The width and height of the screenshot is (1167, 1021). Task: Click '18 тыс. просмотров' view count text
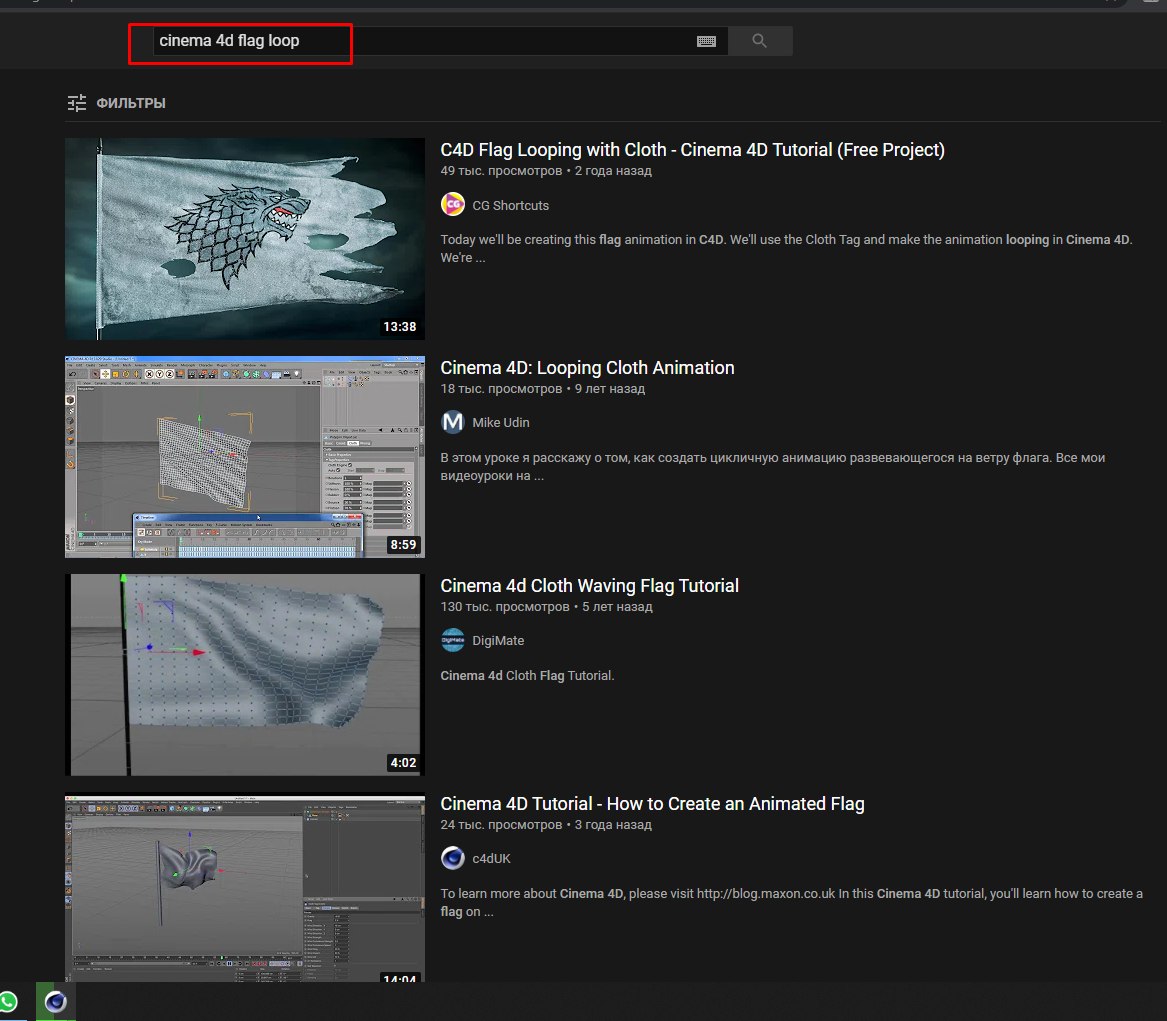501,388
